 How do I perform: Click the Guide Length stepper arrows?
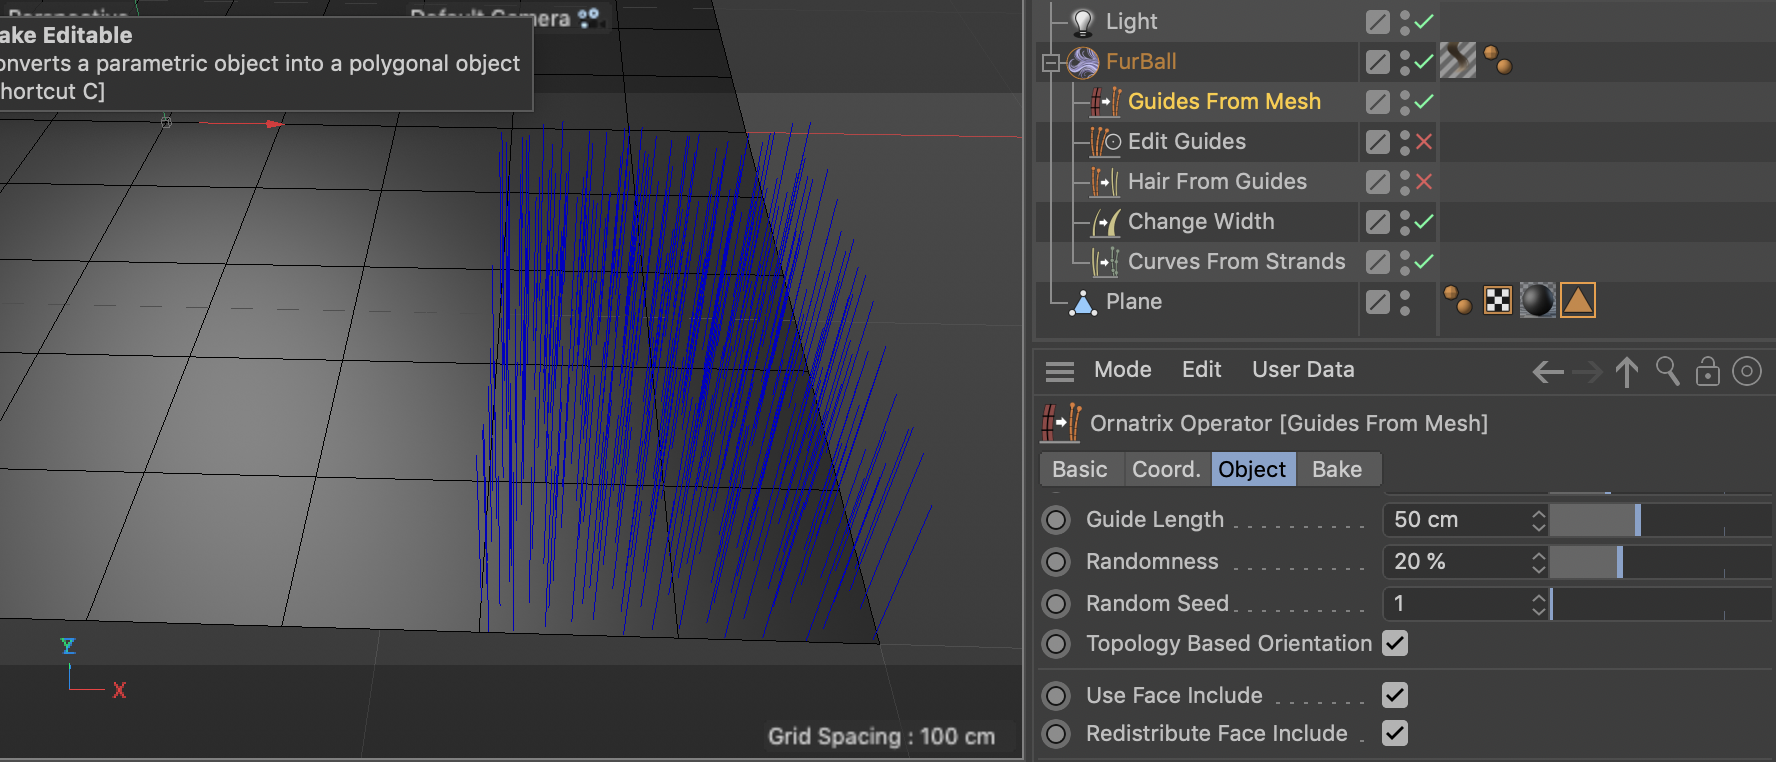[1538, 520]
